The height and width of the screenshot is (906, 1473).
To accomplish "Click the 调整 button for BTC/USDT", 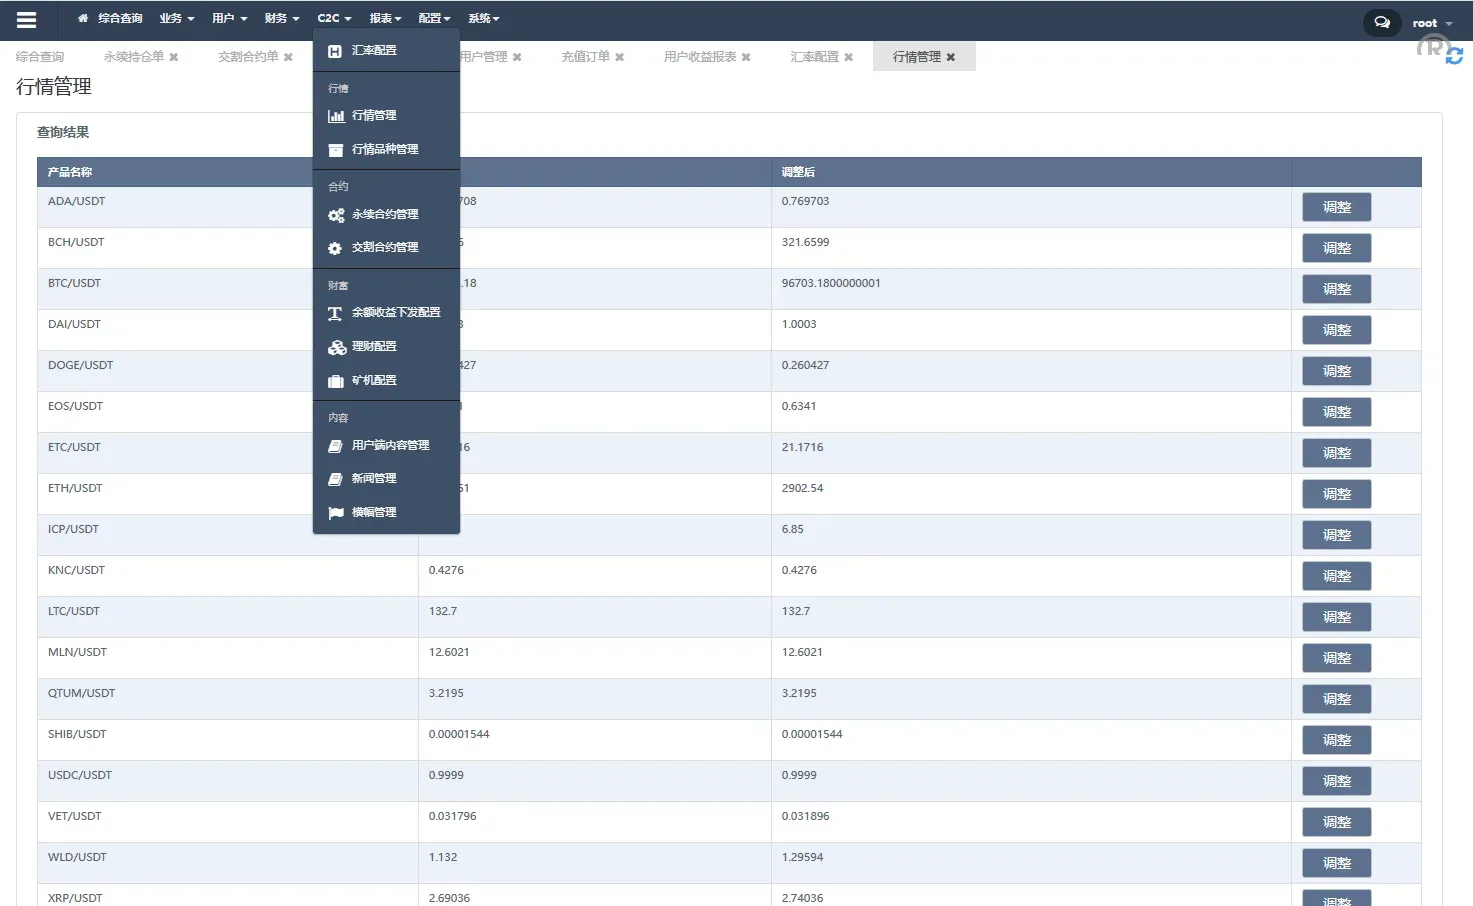I will click(1336, 288).
